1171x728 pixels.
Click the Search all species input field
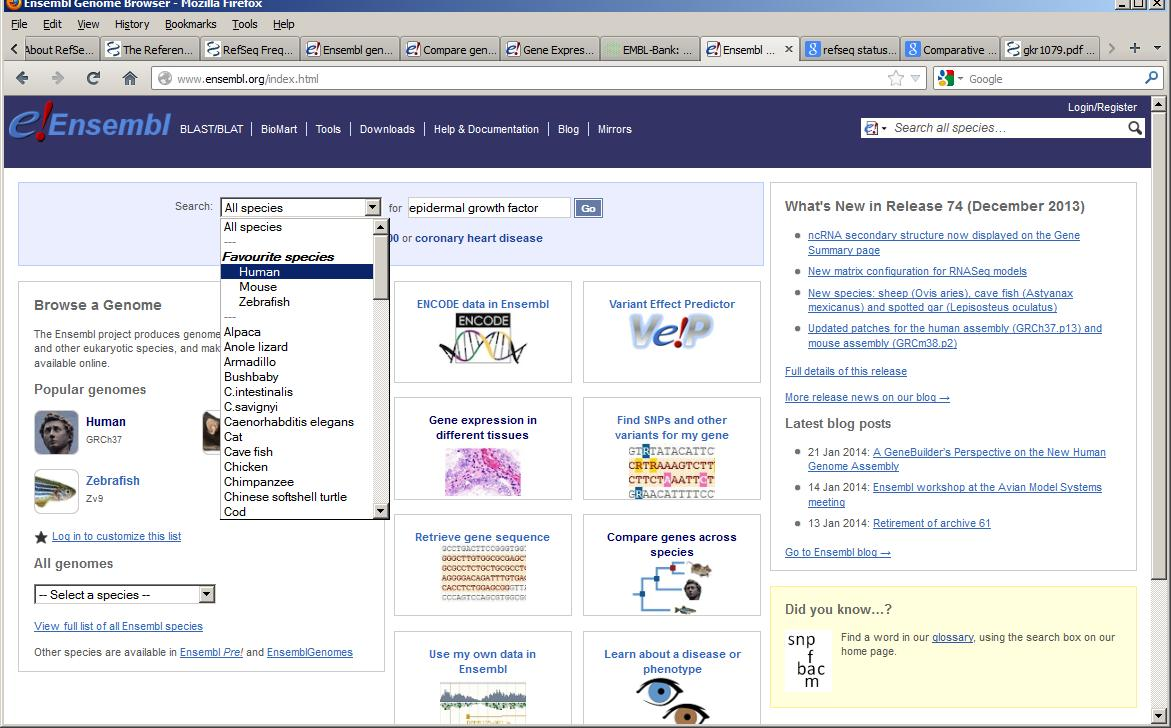(x=1008, y=128)
